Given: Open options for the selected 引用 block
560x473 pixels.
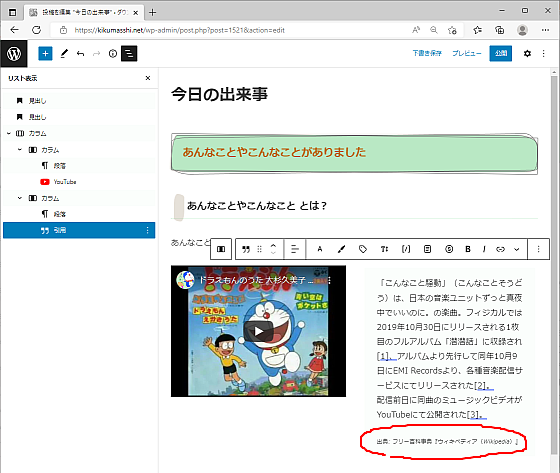Looking at the screenshot, I should pyautogui.click(x=148, y=230).
